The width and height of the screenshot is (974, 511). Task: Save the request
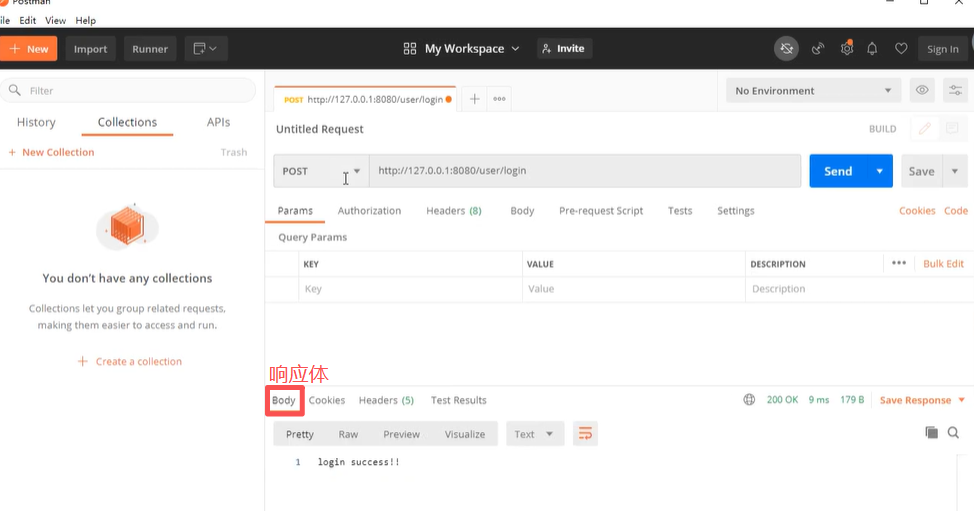pyautogui.click(x=922, y=171)
